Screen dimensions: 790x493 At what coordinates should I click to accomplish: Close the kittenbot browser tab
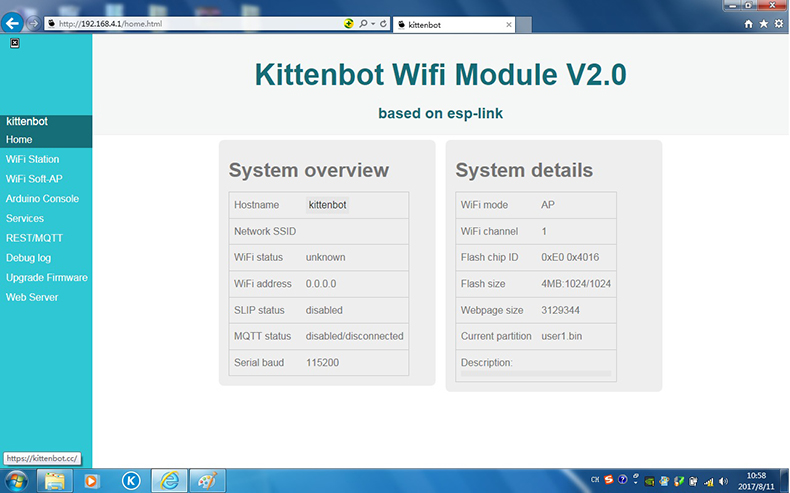tap(508, 23)
